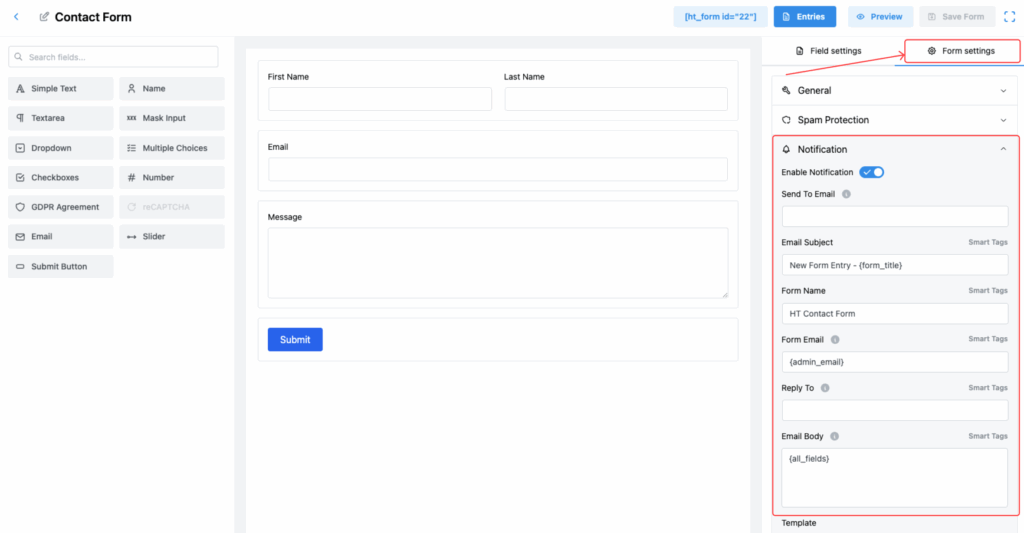Toggle the Enable Notification switch
The image size is (1024, 533).
(872, 172)
